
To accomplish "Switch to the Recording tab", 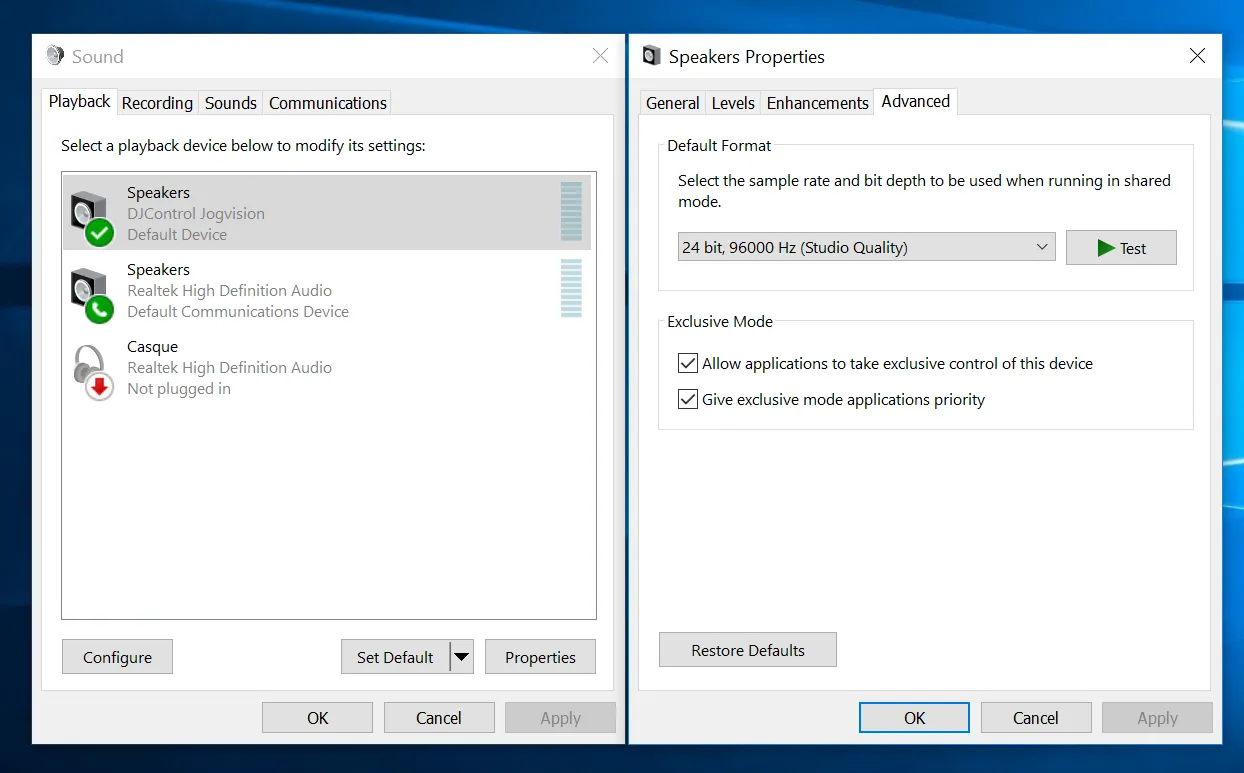I will pyautogui.click(x=157, y=103).
